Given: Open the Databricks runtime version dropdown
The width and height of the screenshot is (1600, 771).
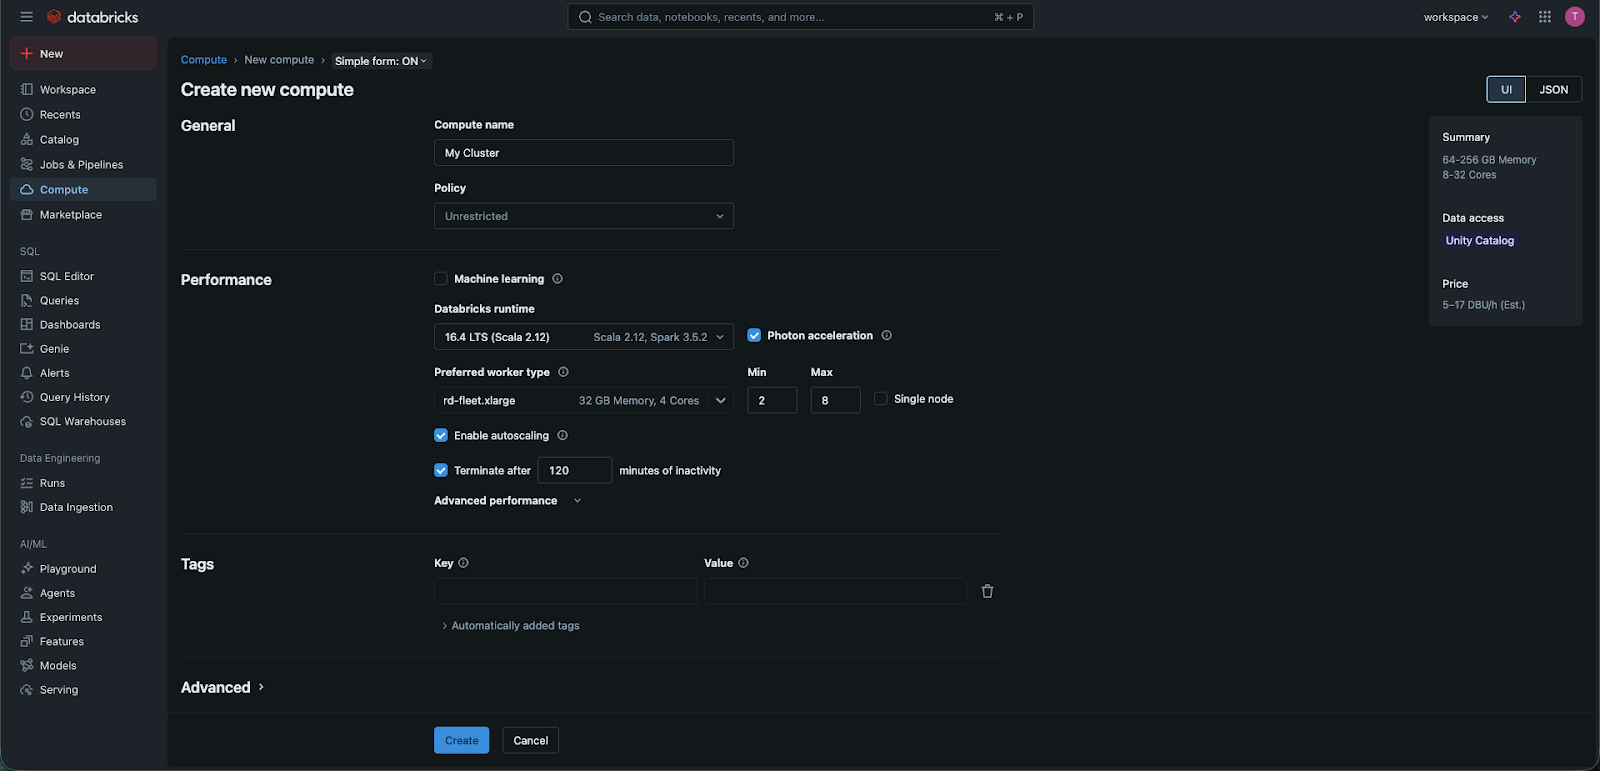Looking at the screenshot, I should pos(584,337).
